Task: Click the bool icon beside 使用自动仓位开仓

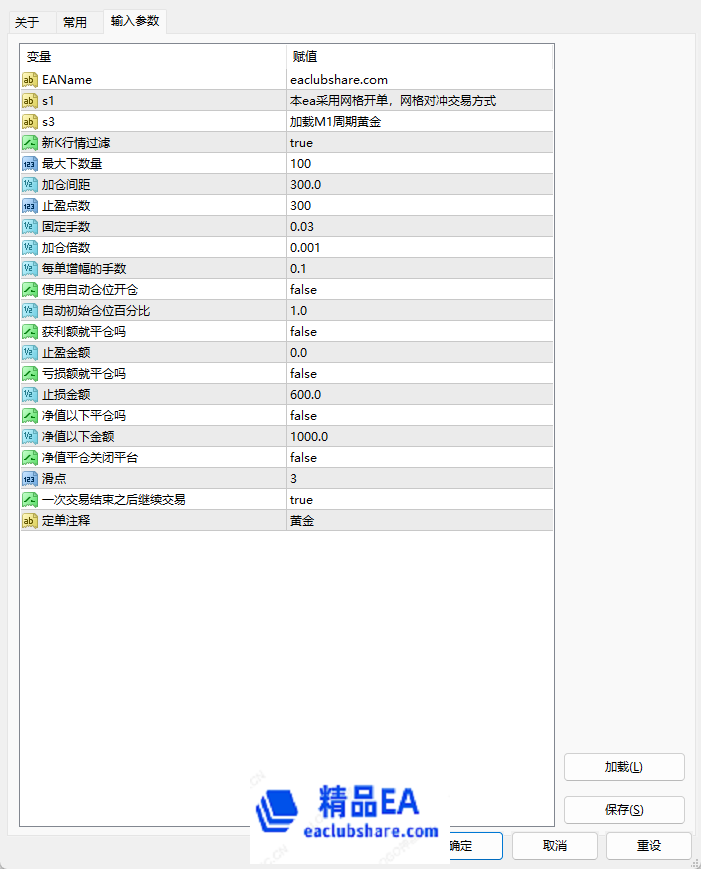Action: pos(29,290)
